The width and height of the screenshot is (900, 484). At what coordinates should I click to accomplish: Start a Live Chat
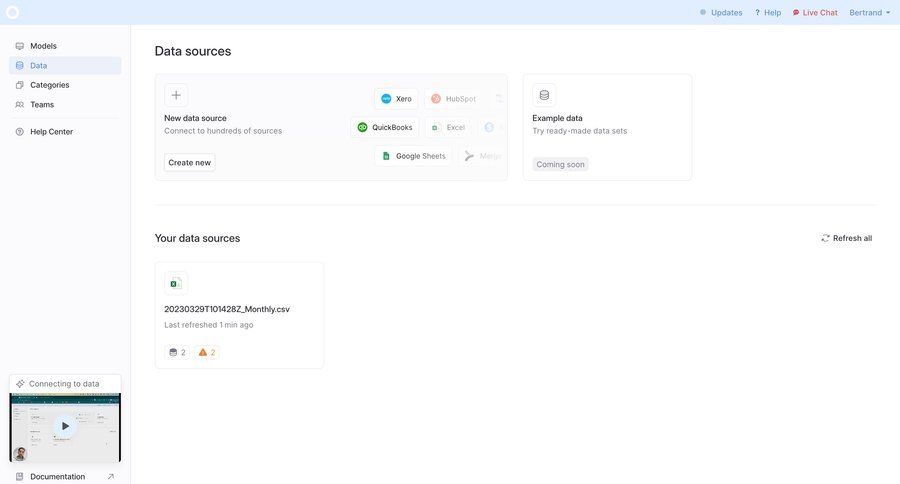815,13
